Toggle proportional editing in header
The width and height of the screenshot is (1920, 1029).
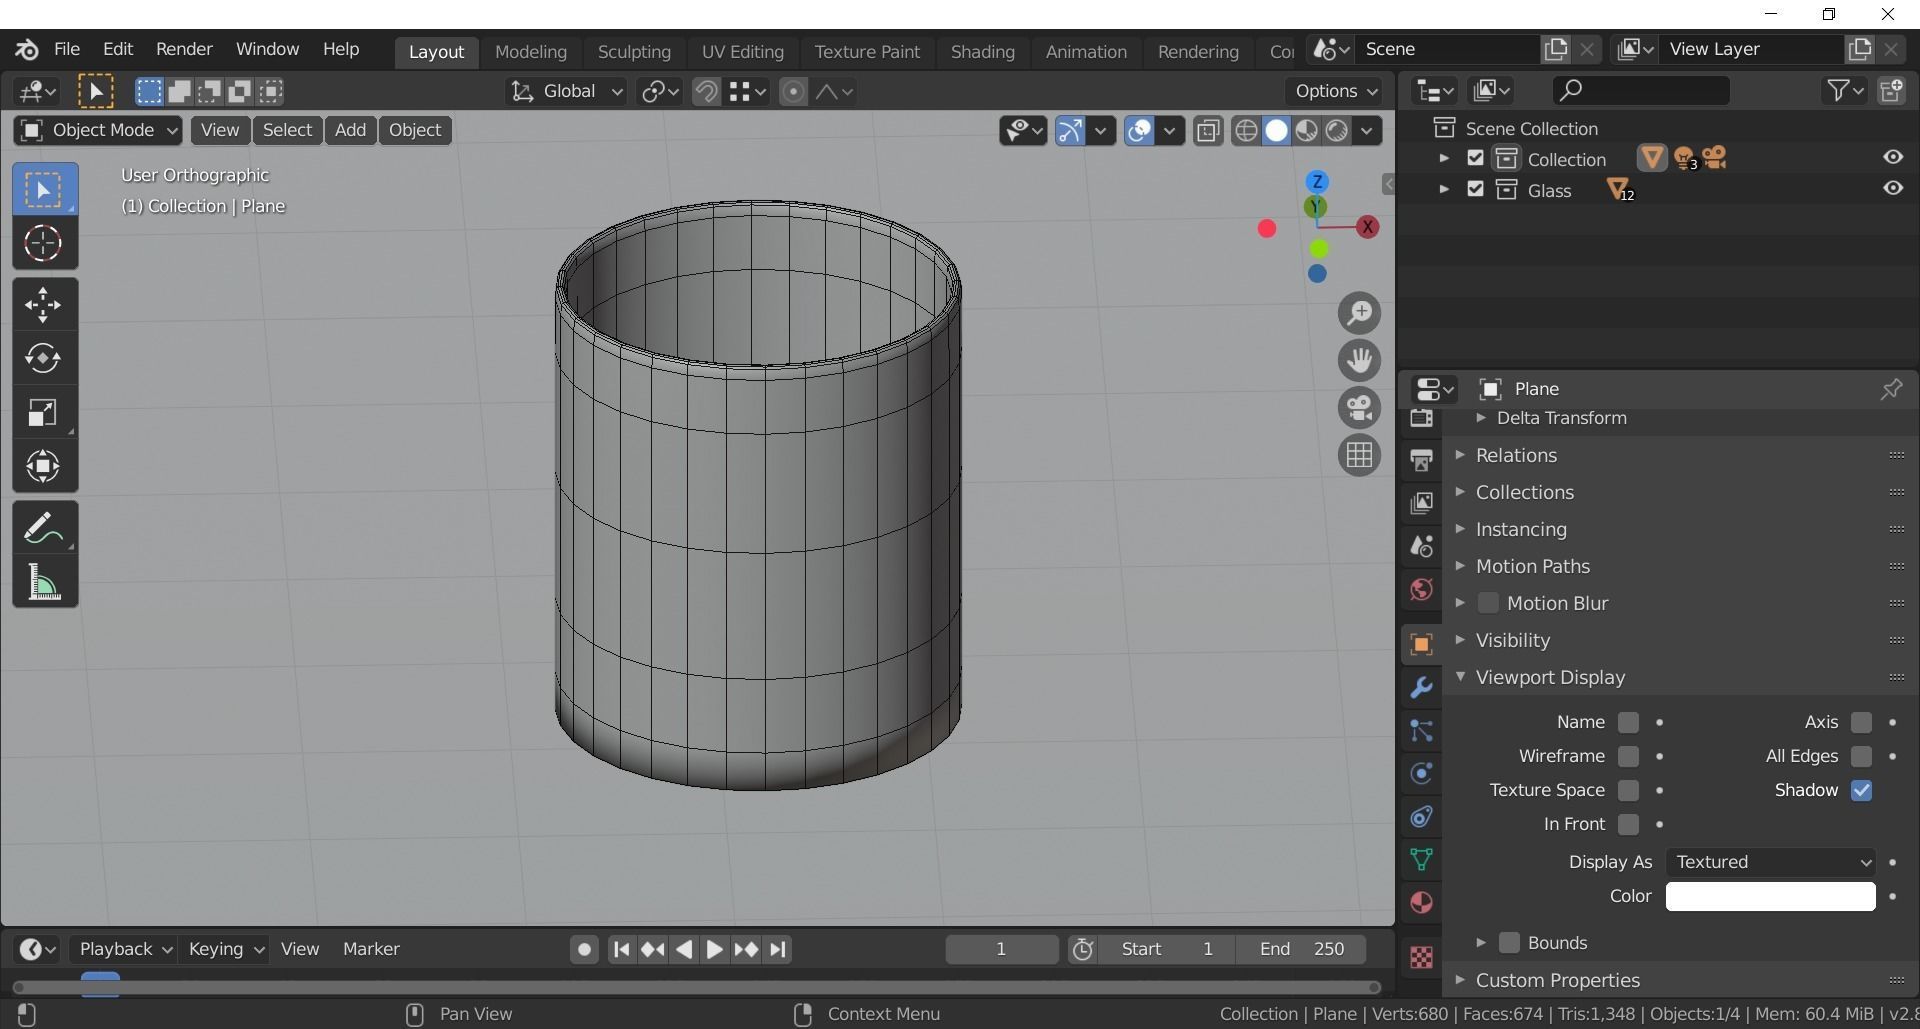793,92
